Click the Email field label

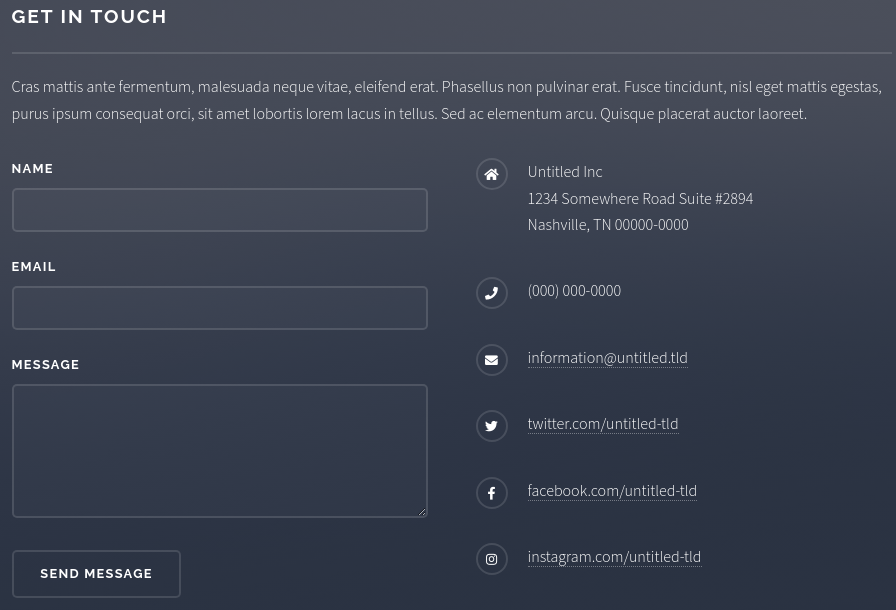point(34,267)
